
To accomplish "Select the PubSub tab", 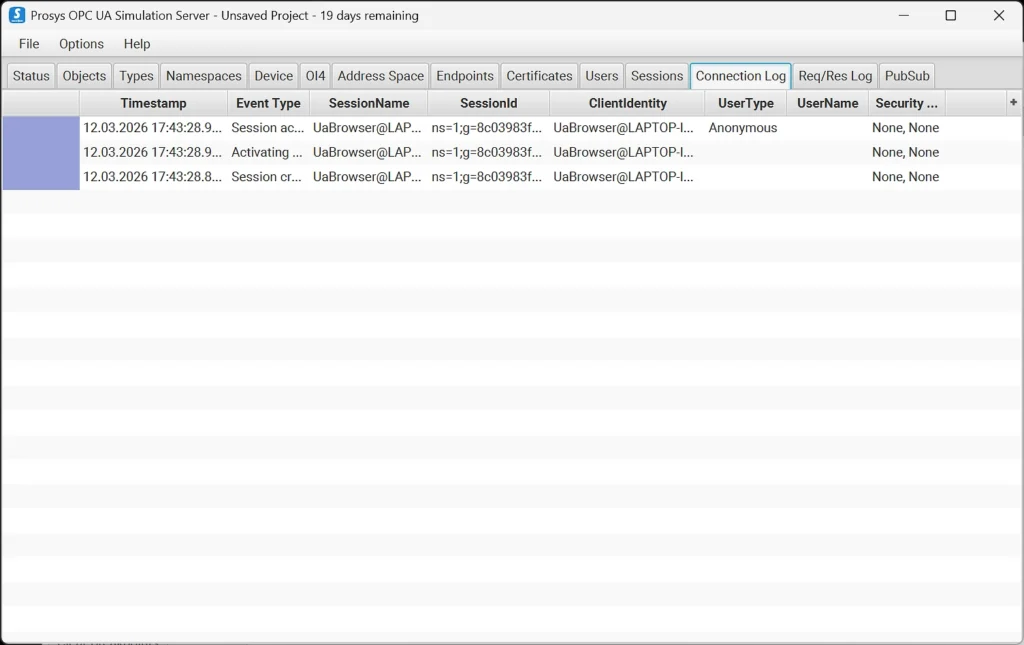I will tap(907, 76).
